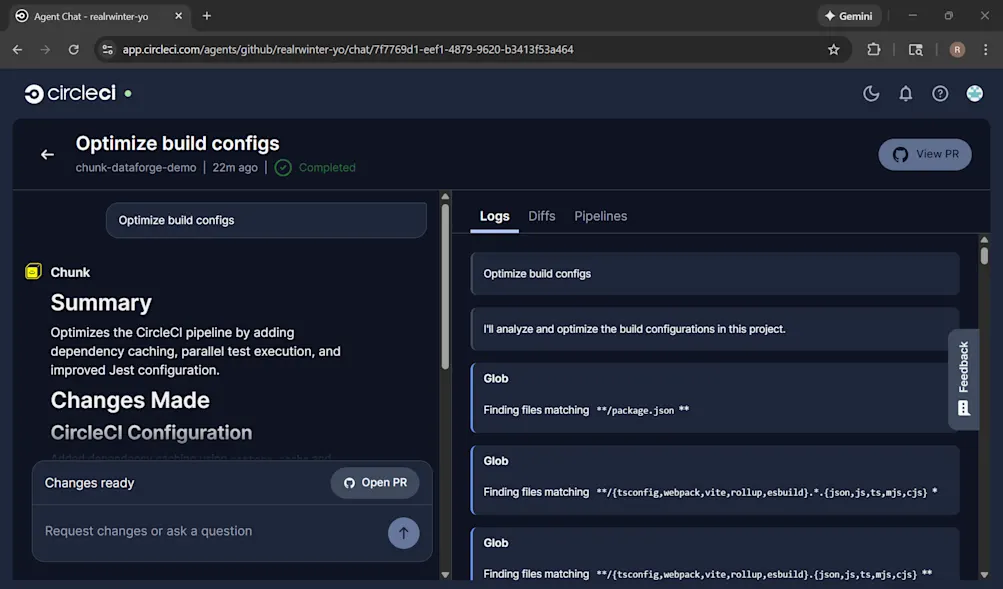Click the Changes Made heading
The height and width of the screenshot is (589, 1003).
(x=130, y=400)
